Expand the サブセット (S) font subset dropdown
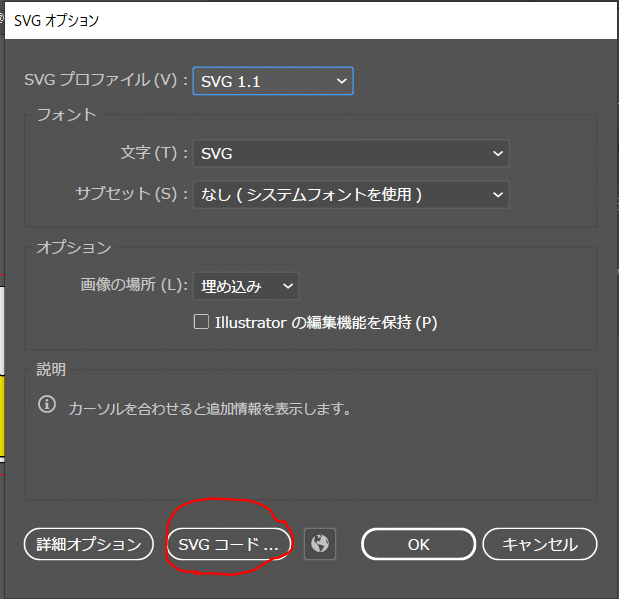Screen dimensions: 619x599 [x=351, y=195]
